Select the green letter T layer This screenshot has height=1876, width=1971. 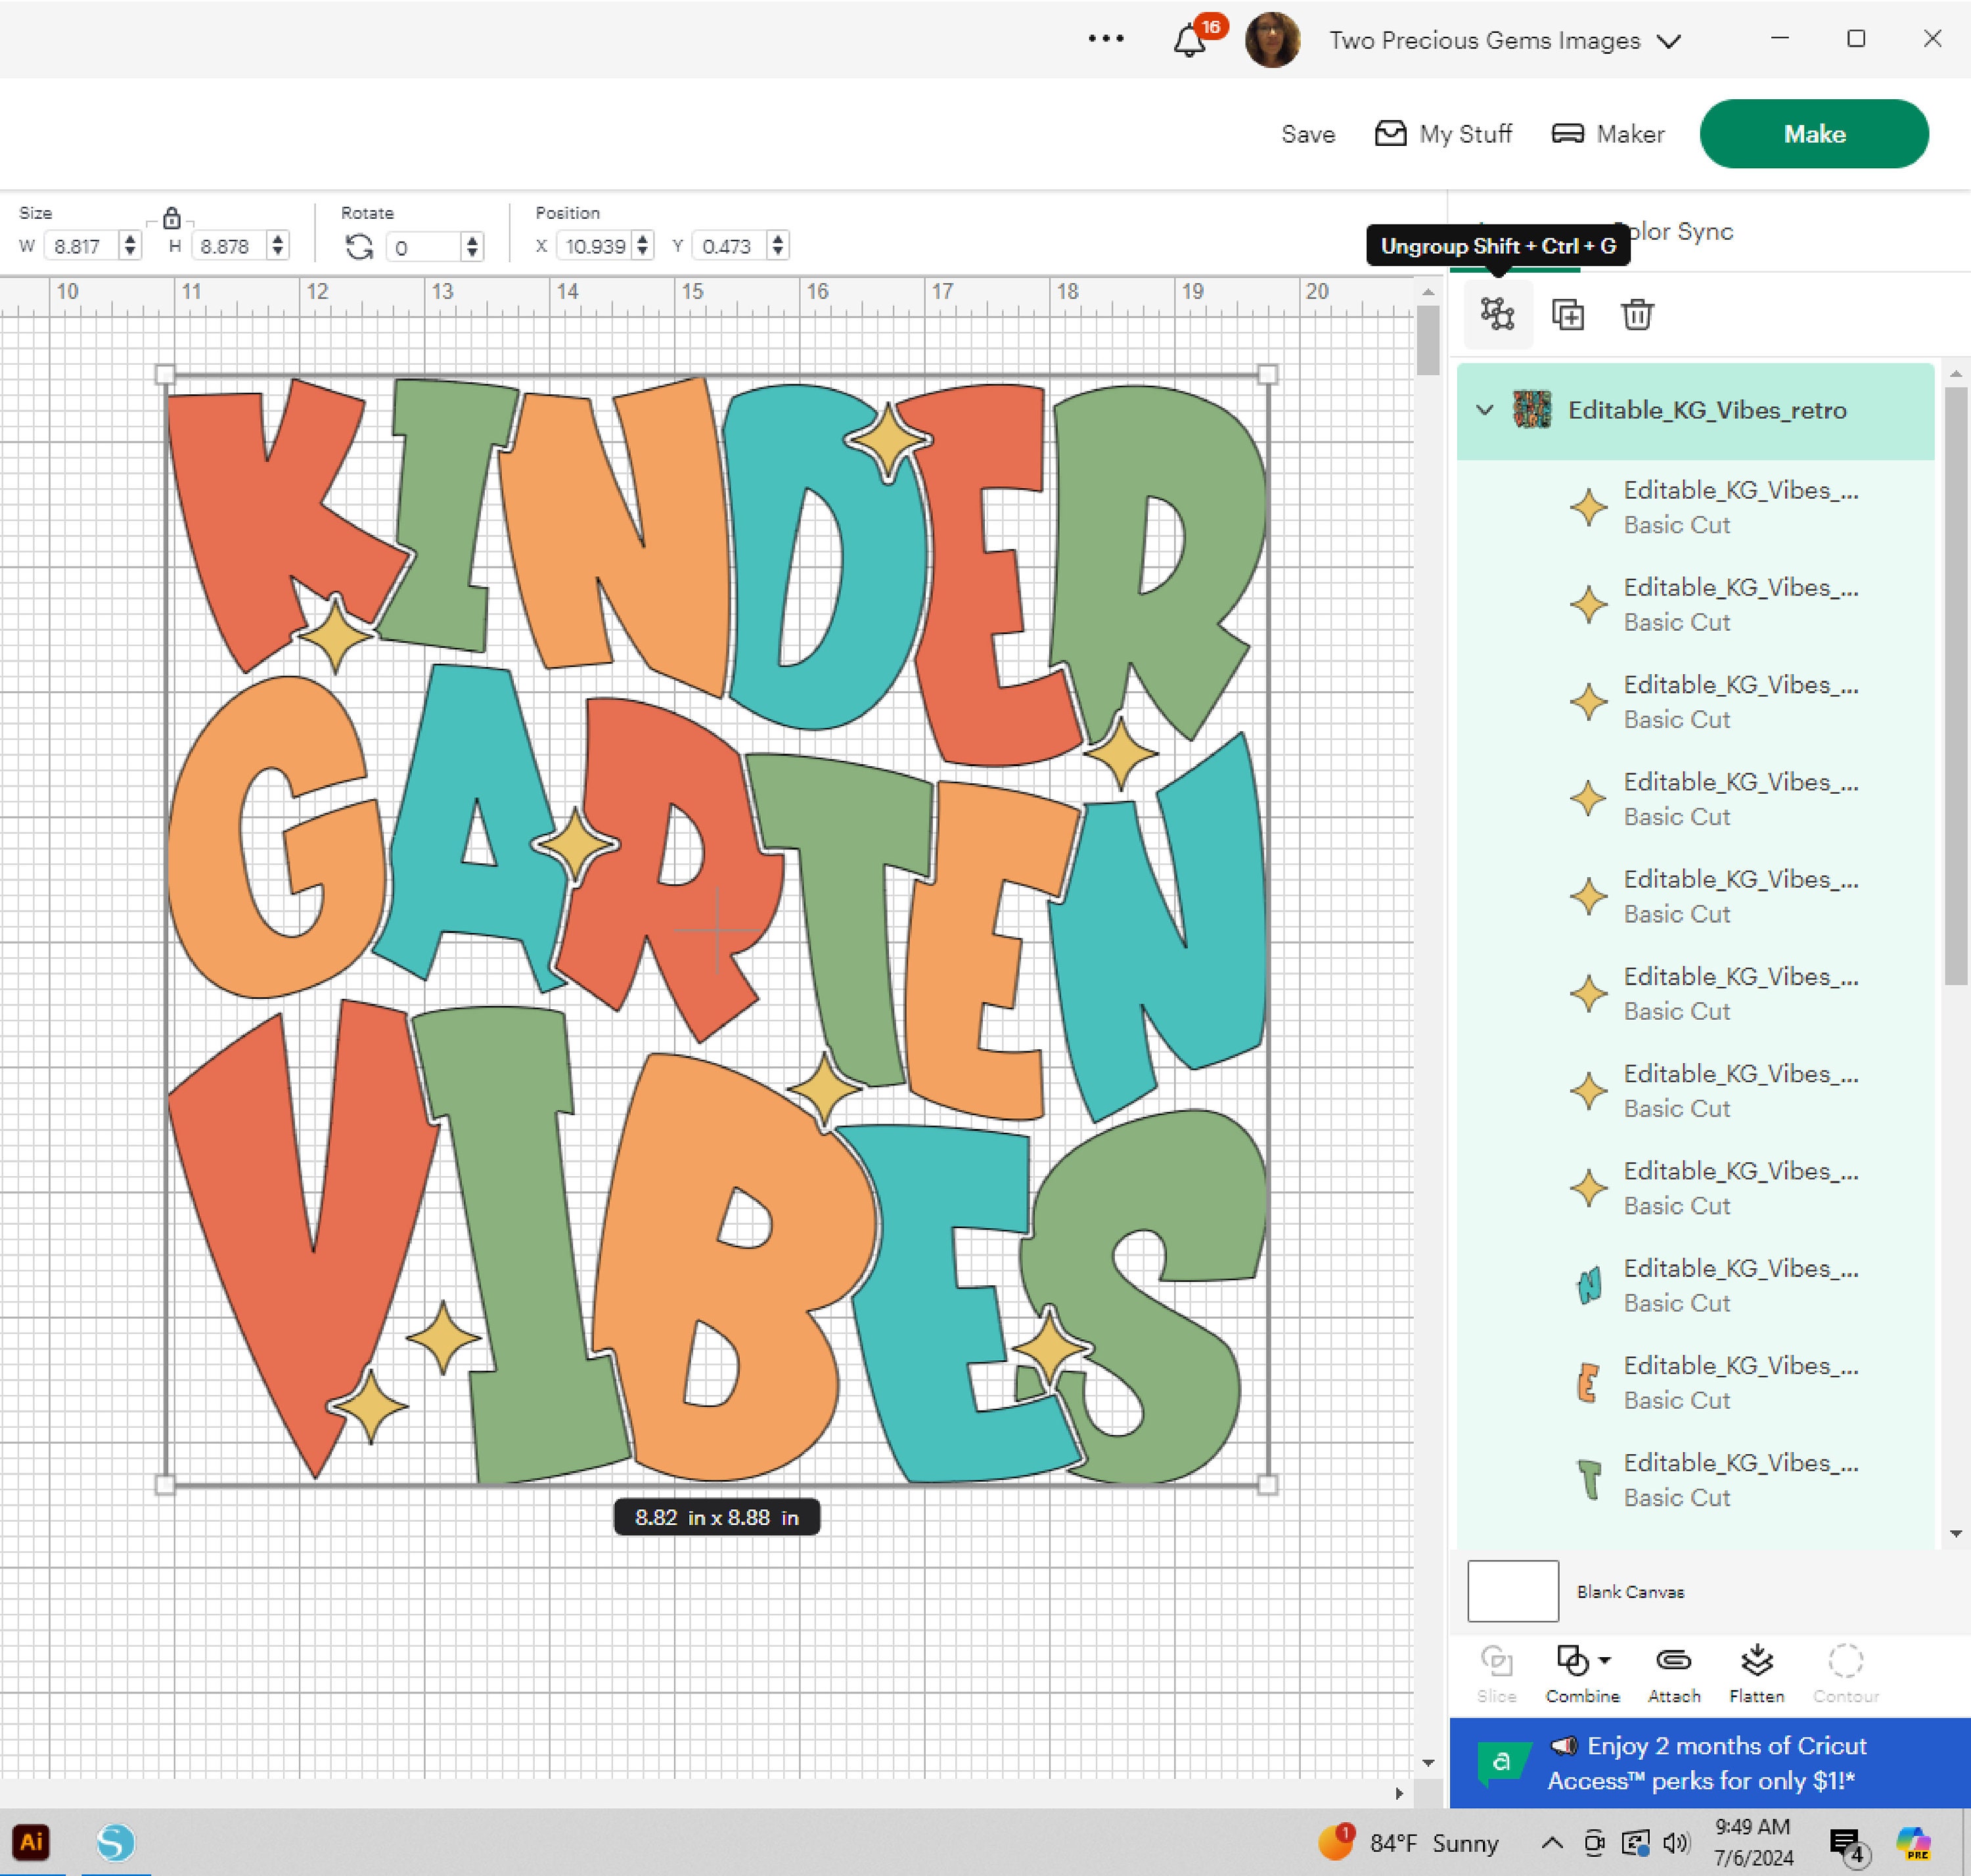pos(1696,1479)
